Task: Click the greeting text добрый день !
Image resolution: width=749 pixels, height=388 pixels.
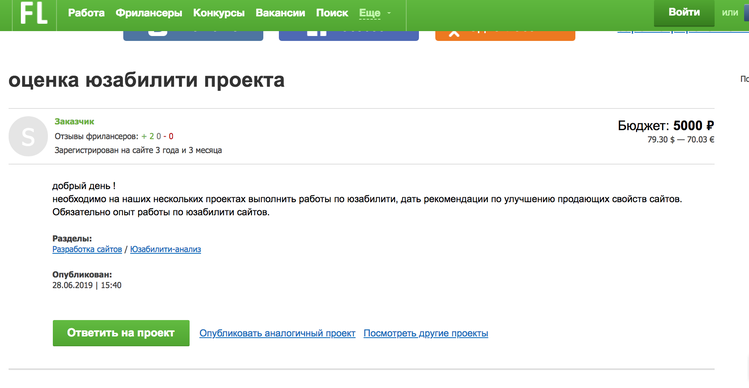Action: point(84,186)
